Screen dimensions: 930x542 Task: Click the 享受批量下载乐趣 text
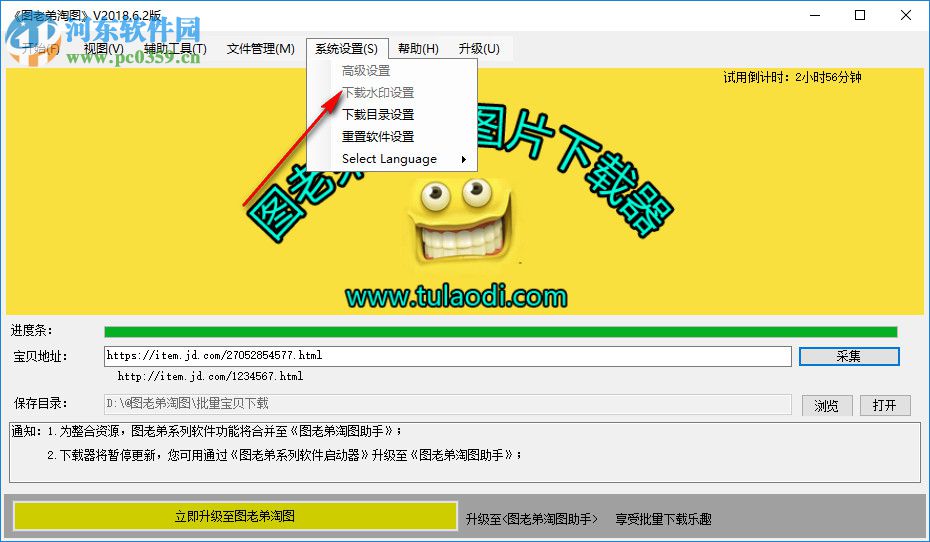(x=663, y=519)
